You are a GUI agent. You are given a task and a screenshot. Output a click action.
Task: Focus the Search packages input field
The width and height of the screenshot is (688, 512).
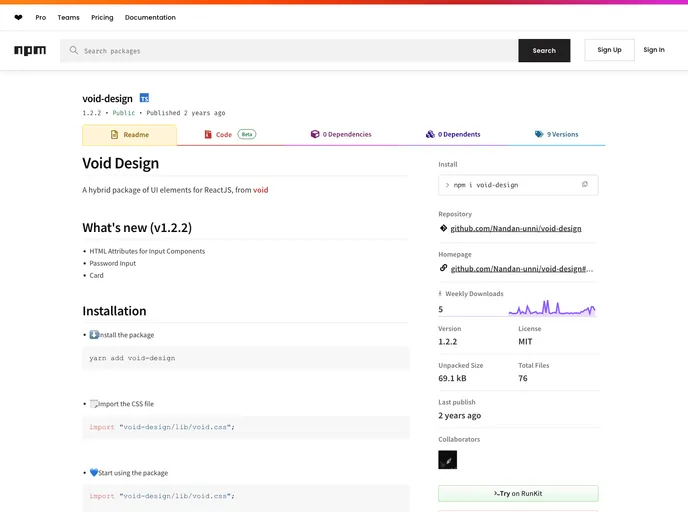point(289,50)
